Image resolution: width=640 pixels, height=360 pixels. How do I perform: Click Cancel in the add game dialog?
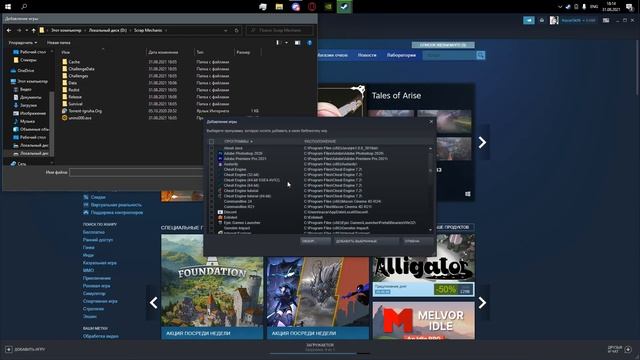(x=418, y=241)
